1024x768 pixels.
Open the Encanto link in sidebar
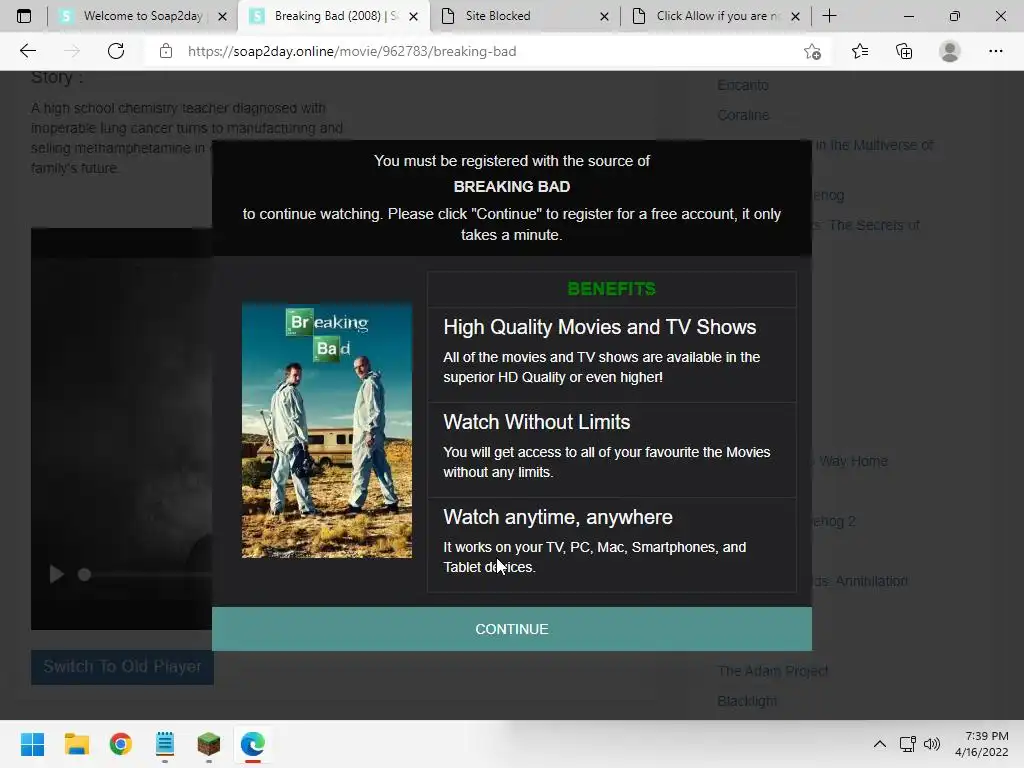click(743, 85)
